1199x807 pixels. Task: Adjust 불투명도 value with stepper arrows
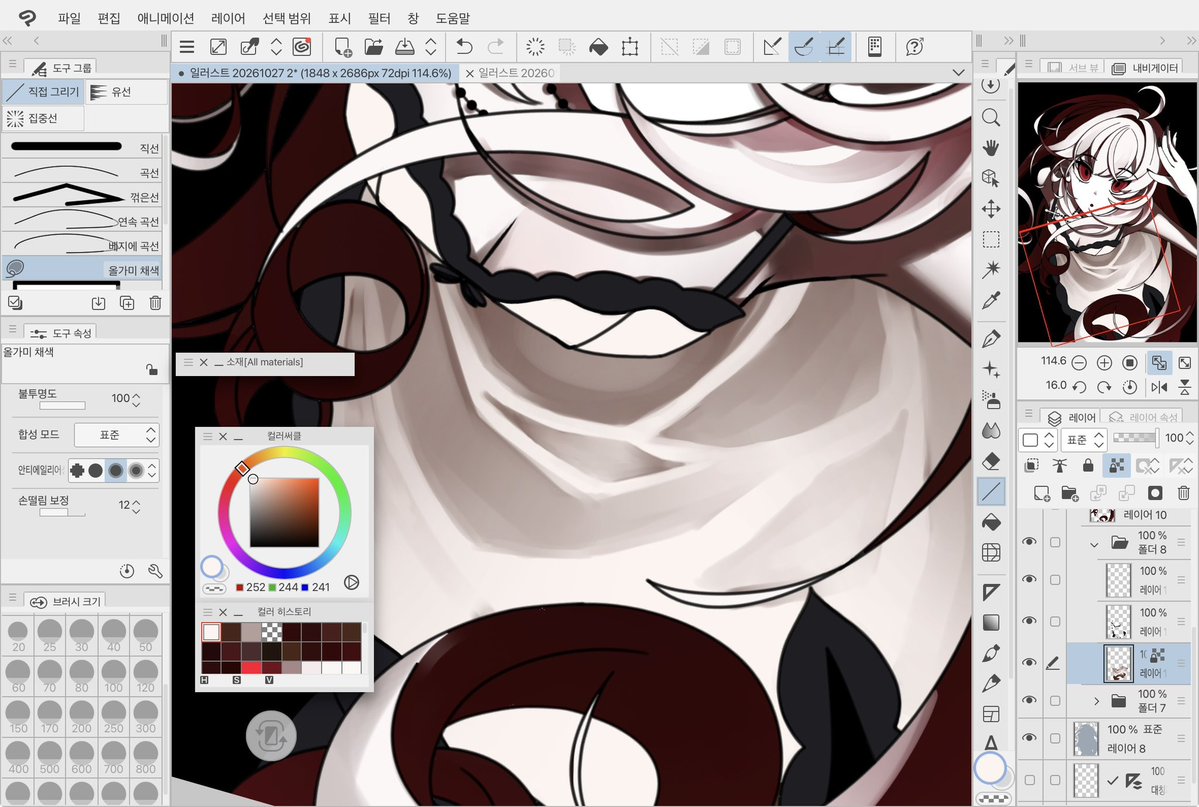click(x=136, y=399)
